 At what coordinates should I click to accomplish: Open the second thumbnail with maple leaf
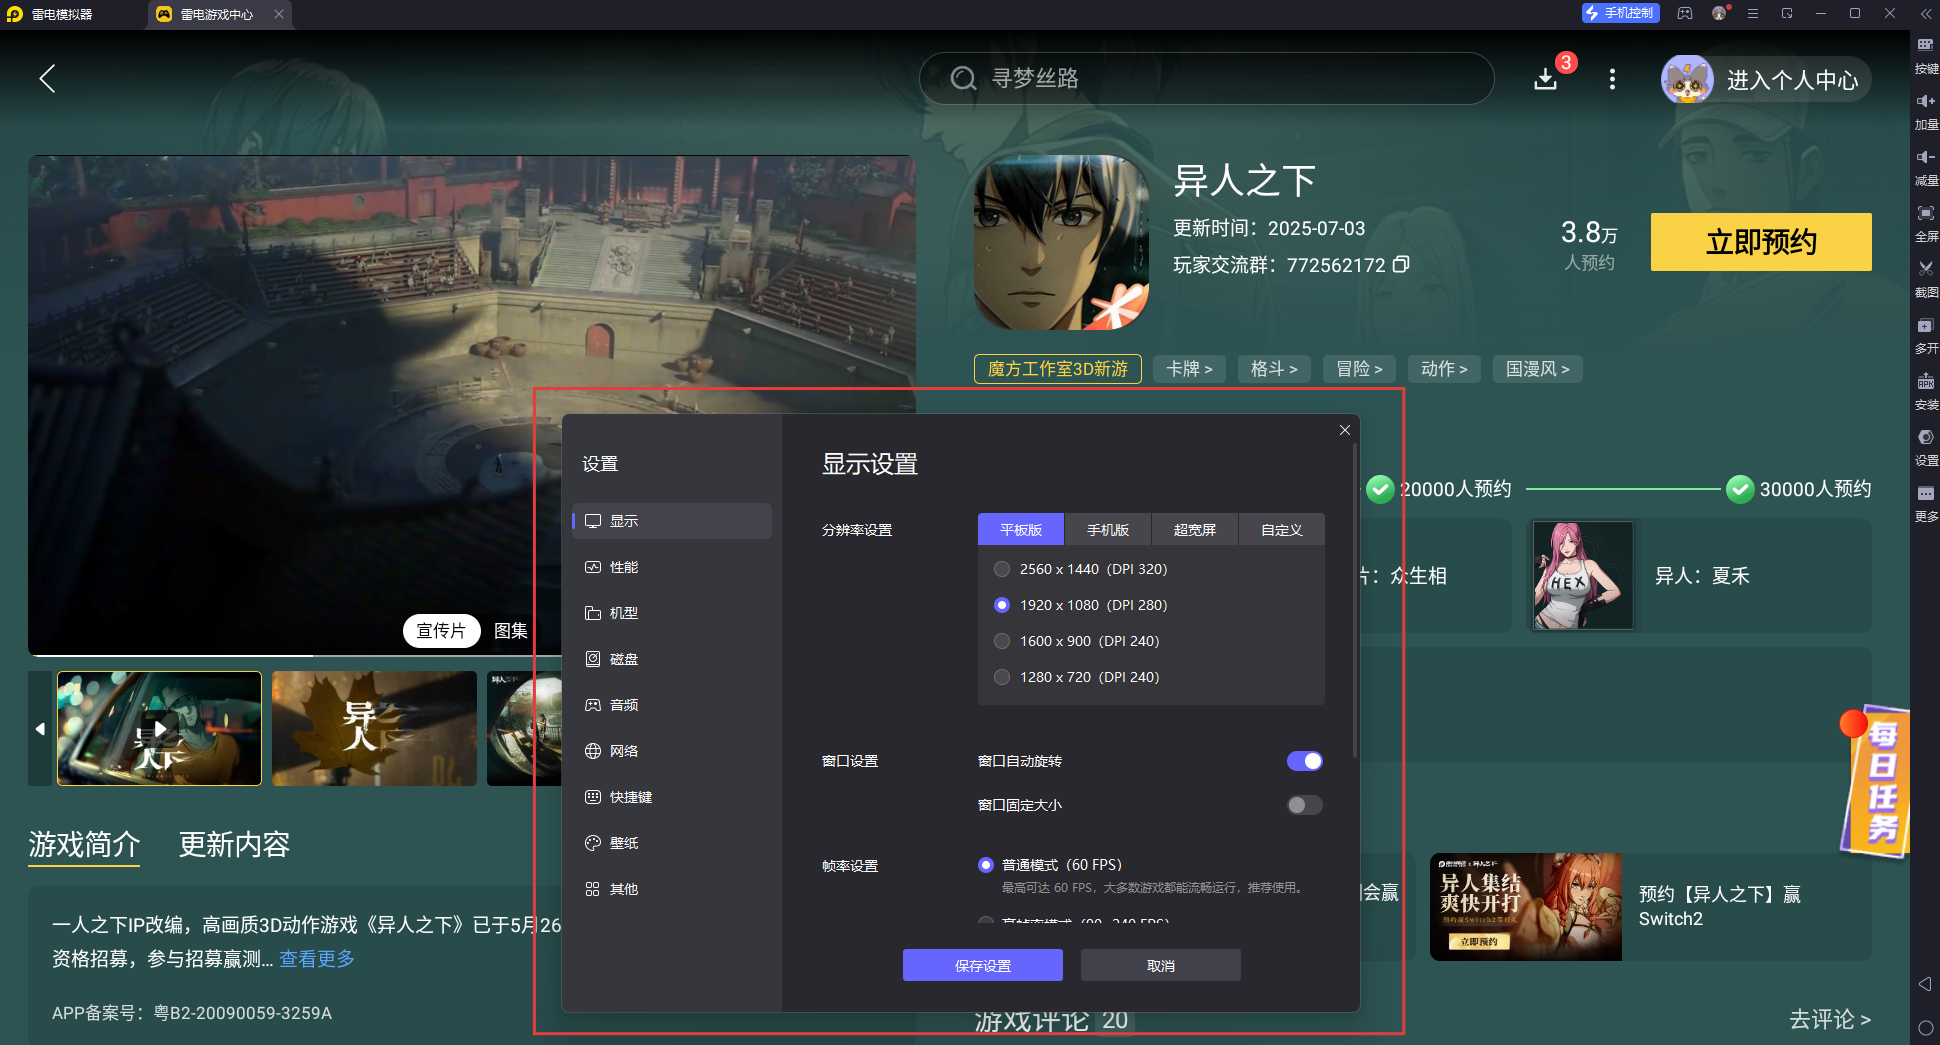374,728
